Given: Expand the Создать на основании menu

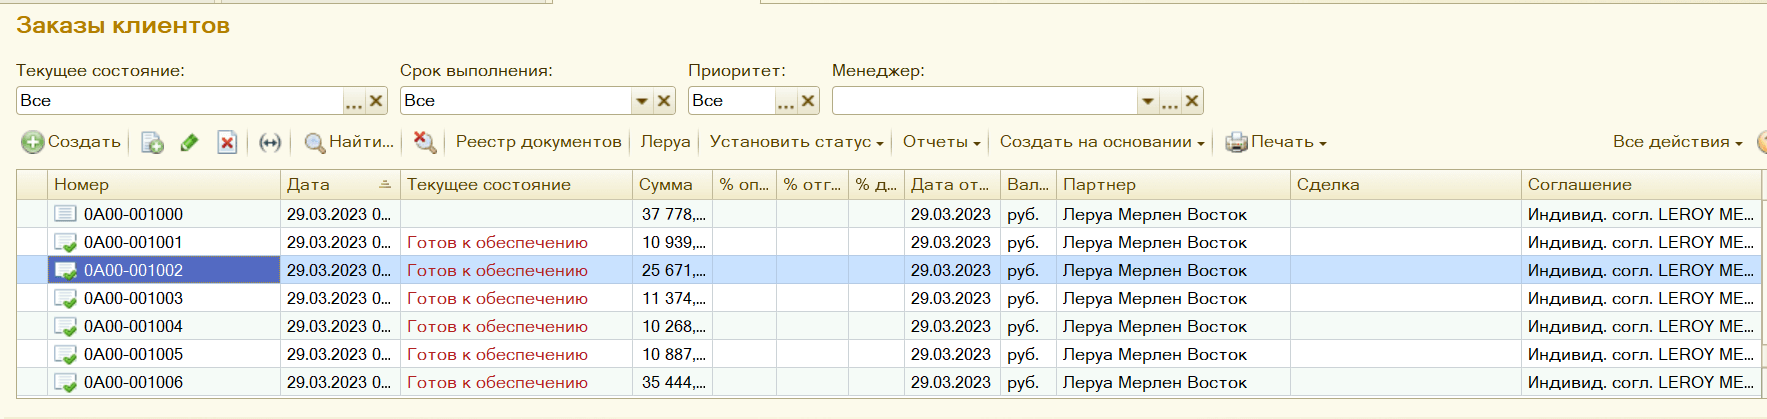Looking at the screenshot, I should pyautogui.click(x=1102, y=142).
